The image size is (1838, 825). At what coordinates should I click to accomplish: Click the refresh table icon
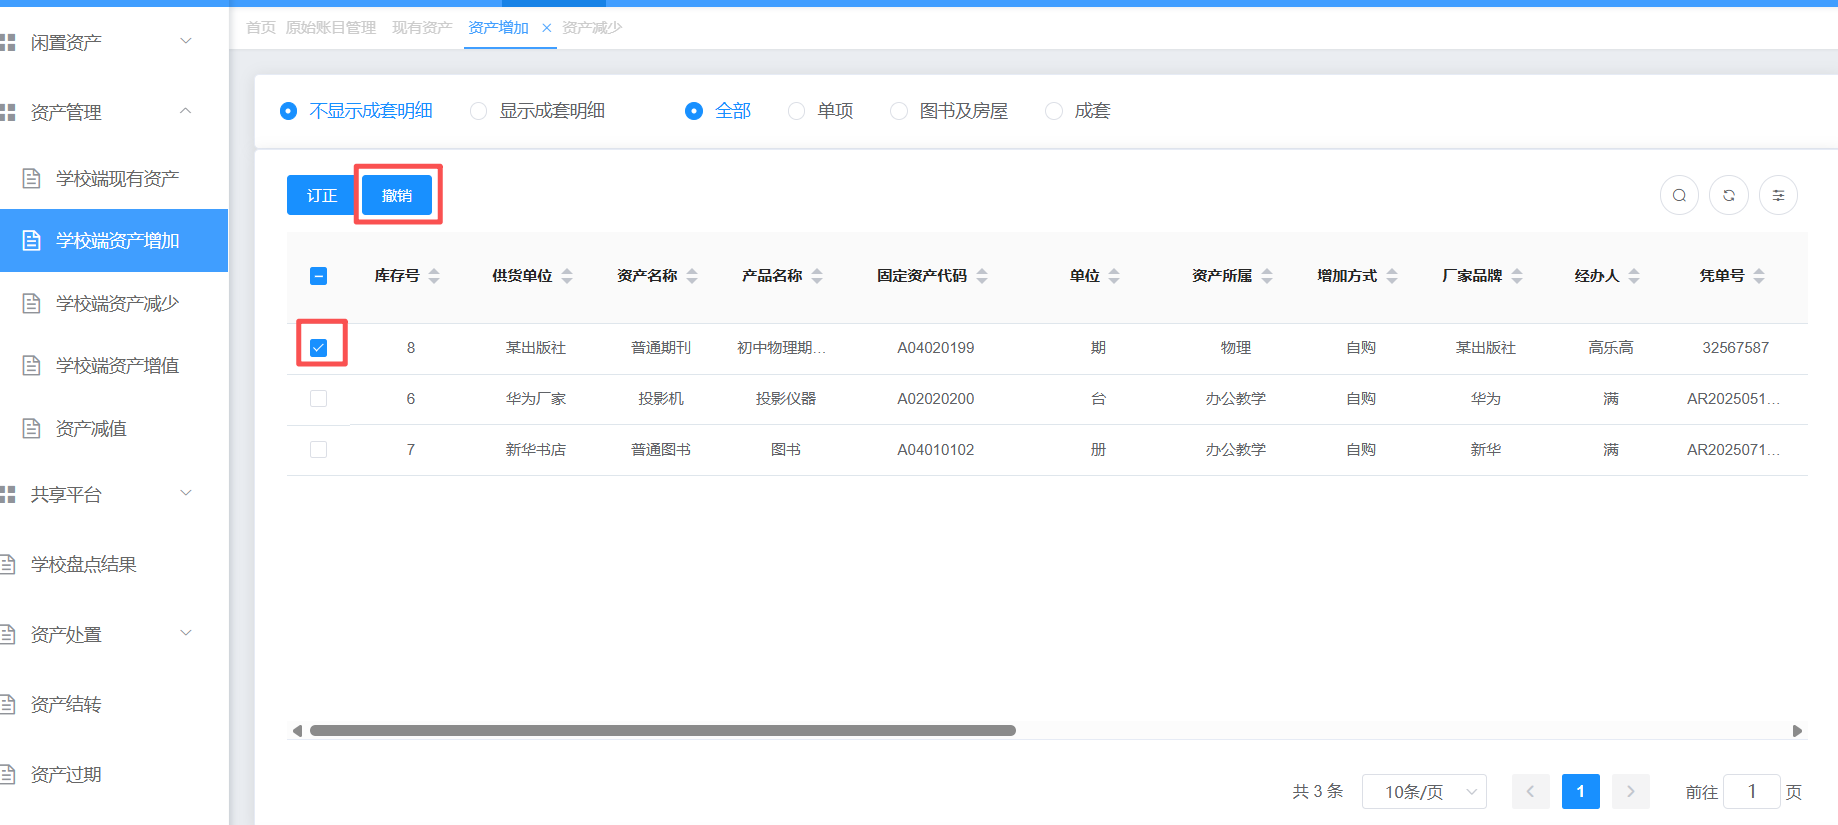tap(1728, 195)
